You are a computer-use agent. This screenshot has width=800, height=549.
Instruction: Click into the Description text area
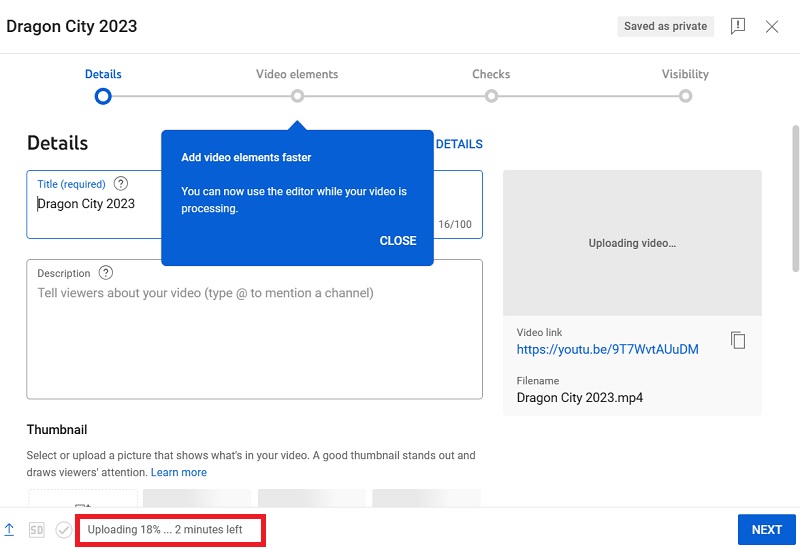click(254, 329)
